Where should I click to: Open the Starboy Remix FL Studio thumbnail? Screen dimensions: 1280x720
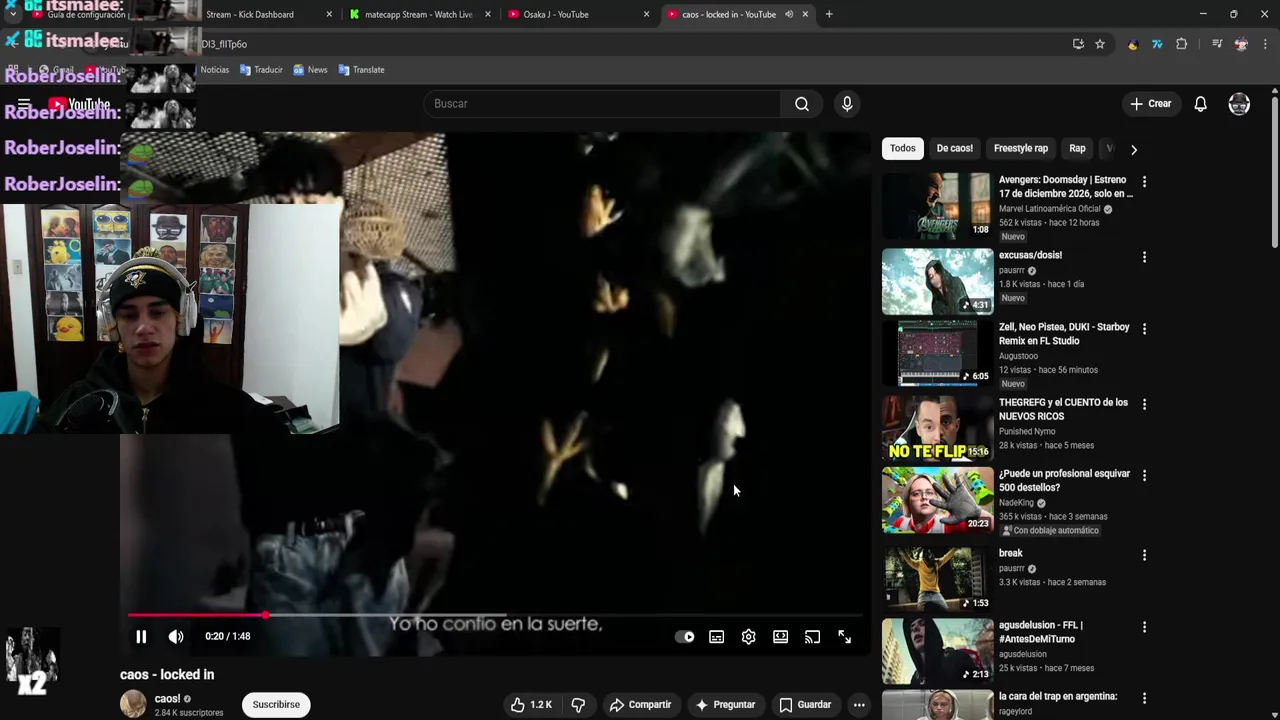937,353
